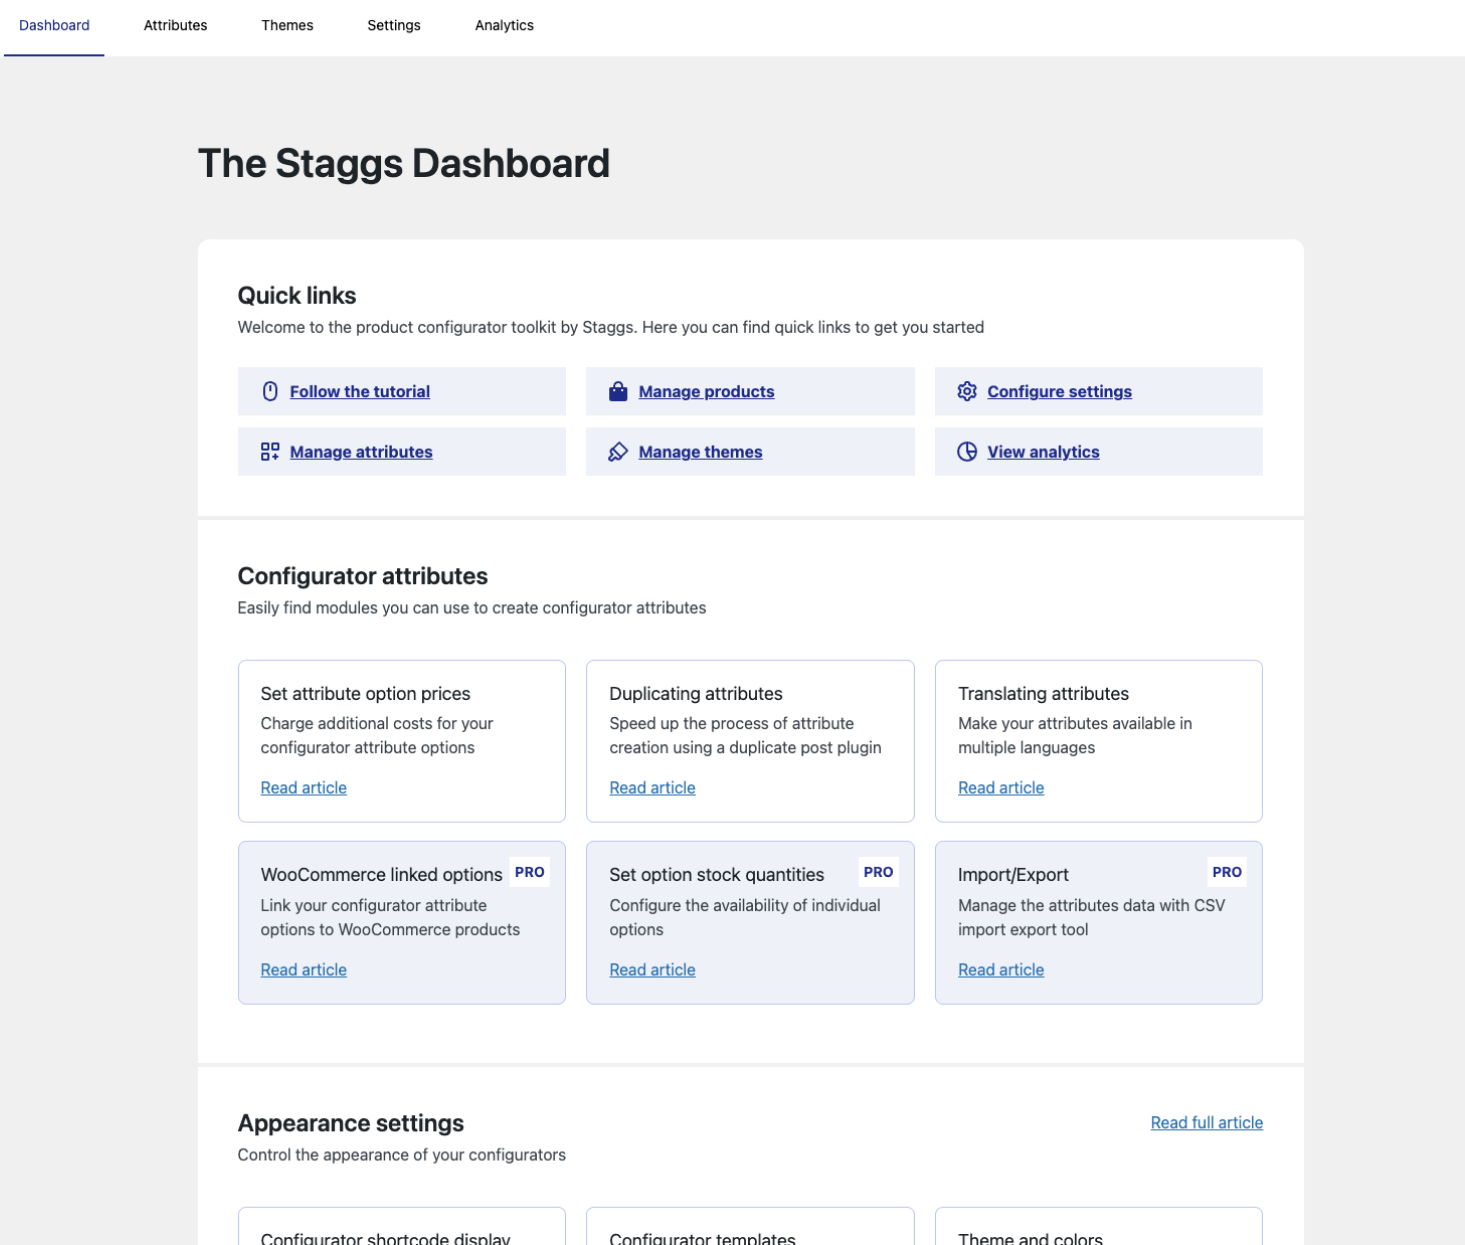Click the Quick links heading

pyautogui.click(x=297, y=295)
